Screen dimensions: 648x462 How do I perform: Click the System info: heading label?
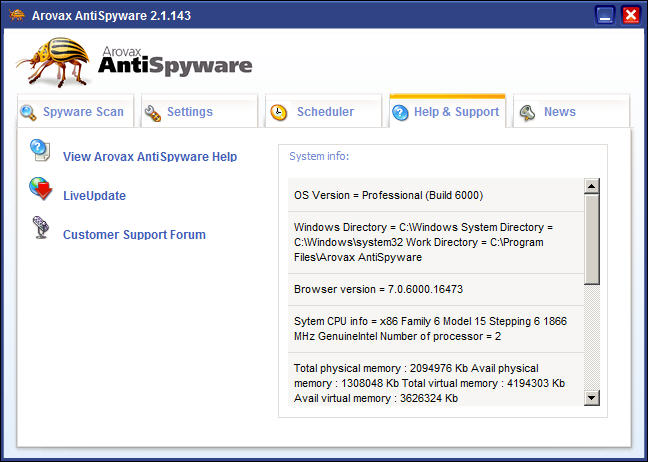[319, 156]
